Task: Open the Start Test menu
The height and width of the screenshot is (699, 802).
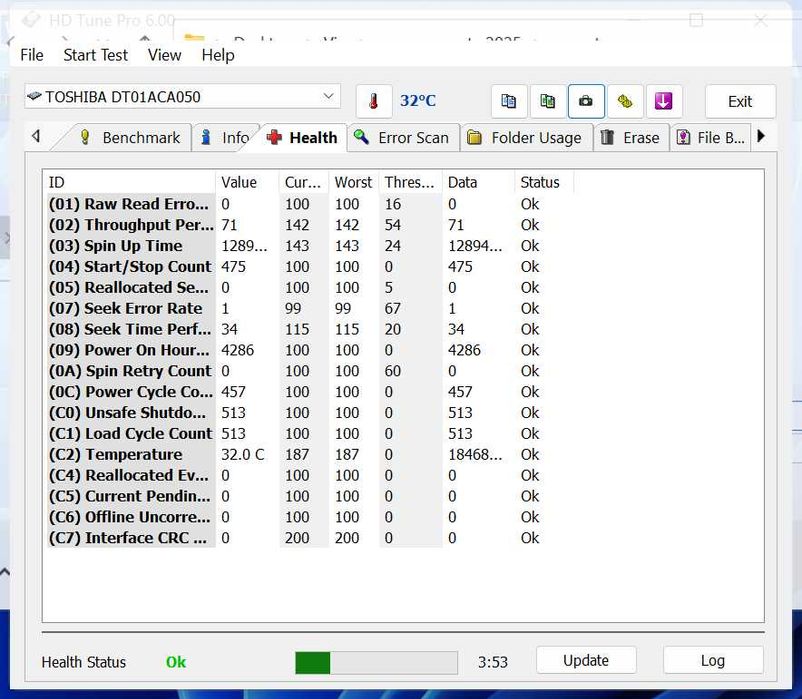Action: pyautogui.click(x=95, y=55)
